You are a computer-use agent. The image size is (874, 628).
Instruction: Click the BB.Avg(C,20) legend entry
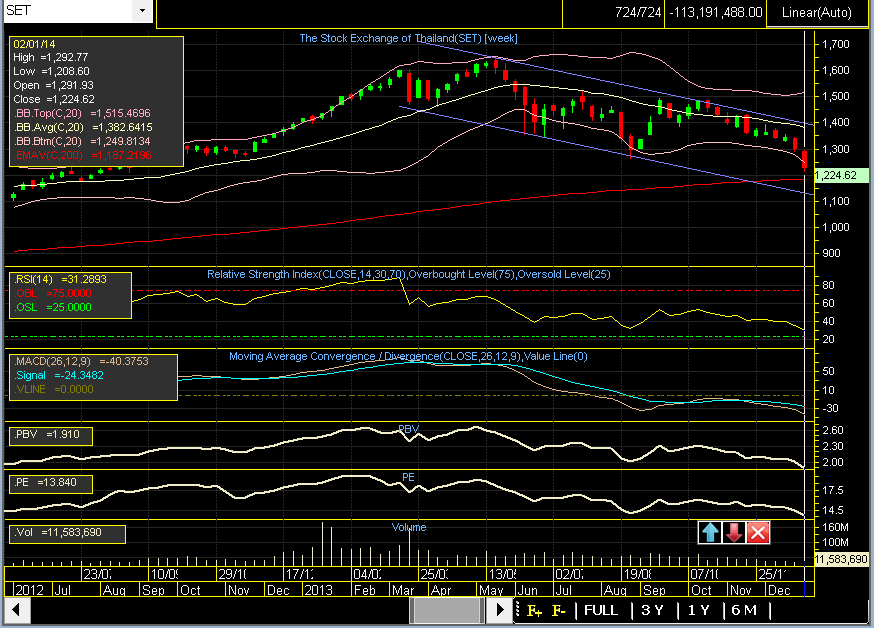(x=83, y=127)
